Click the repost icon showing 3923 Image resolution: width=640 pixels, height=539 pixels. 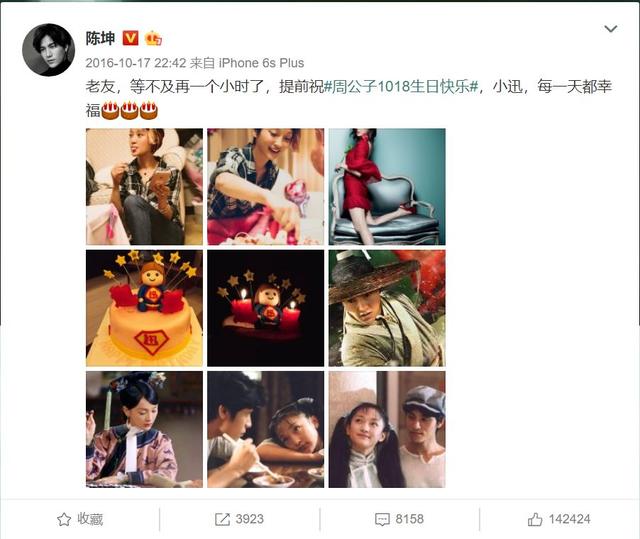(x=222, y=519)
